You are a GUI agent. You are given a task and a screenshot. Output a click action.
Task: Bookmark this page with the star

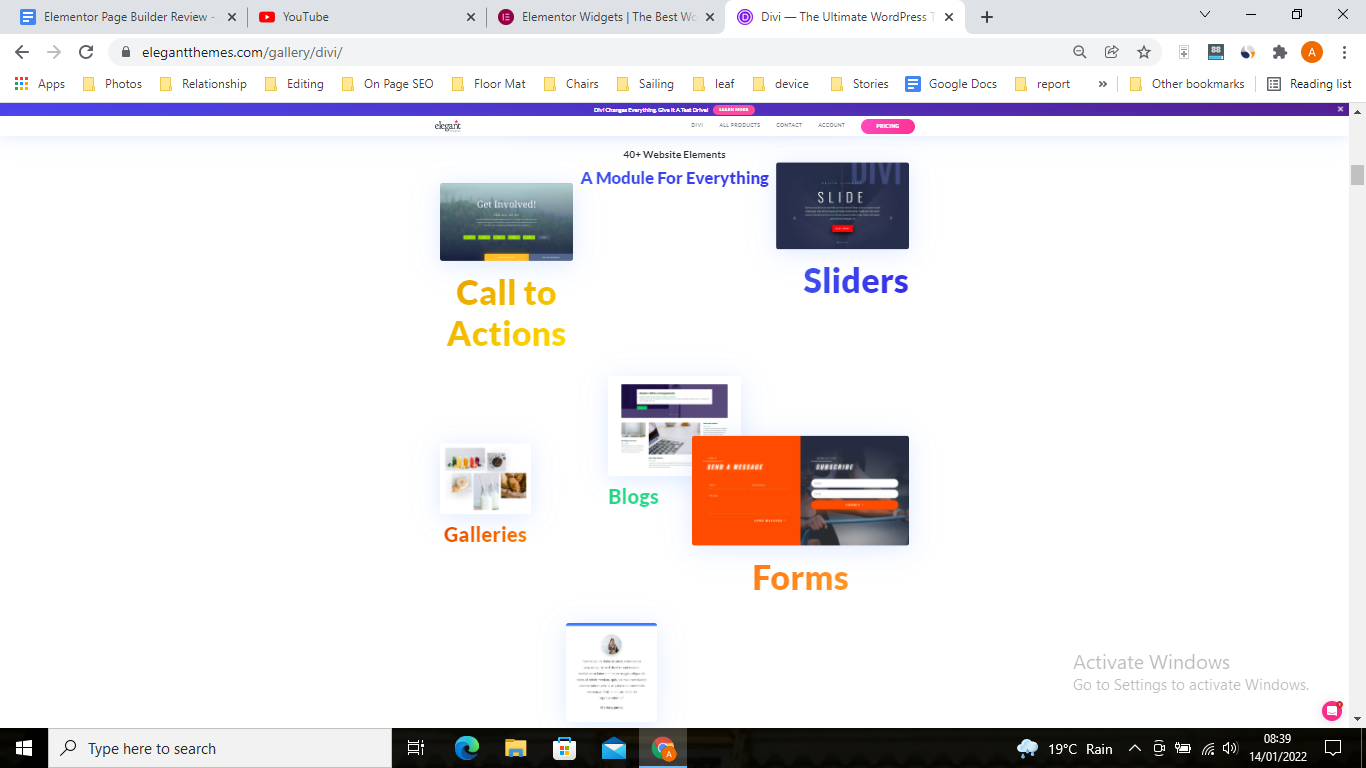pyautogui.click(x=1144, y=52)
